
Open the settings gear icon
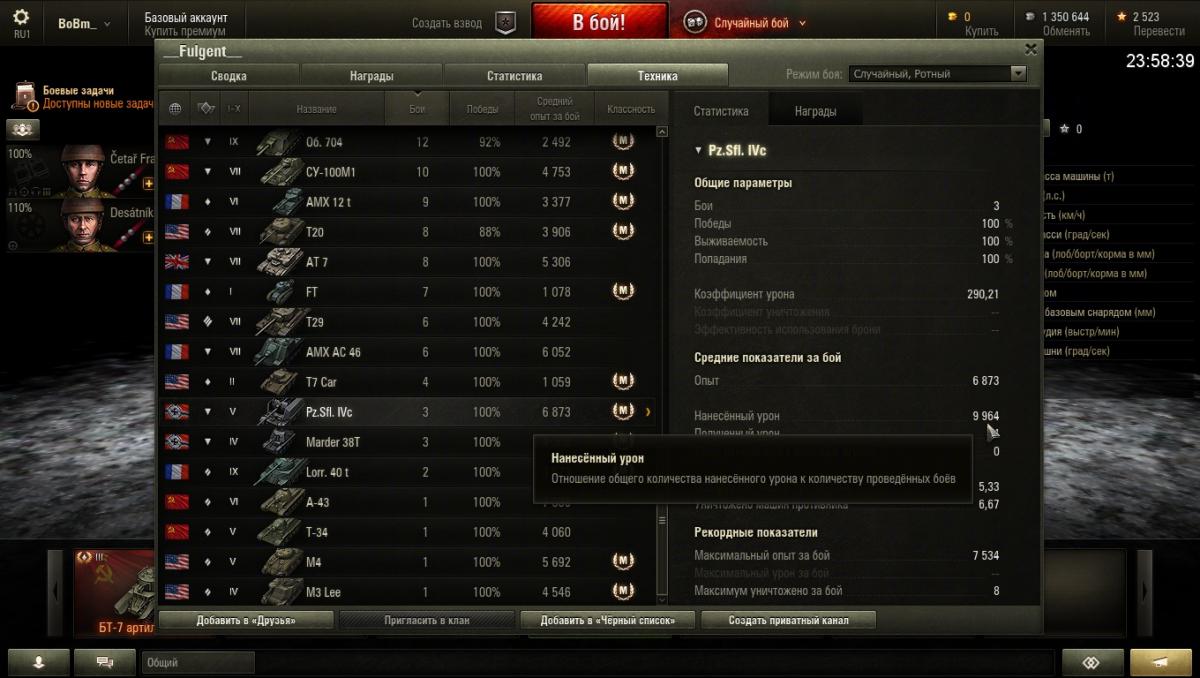point(21,17)
